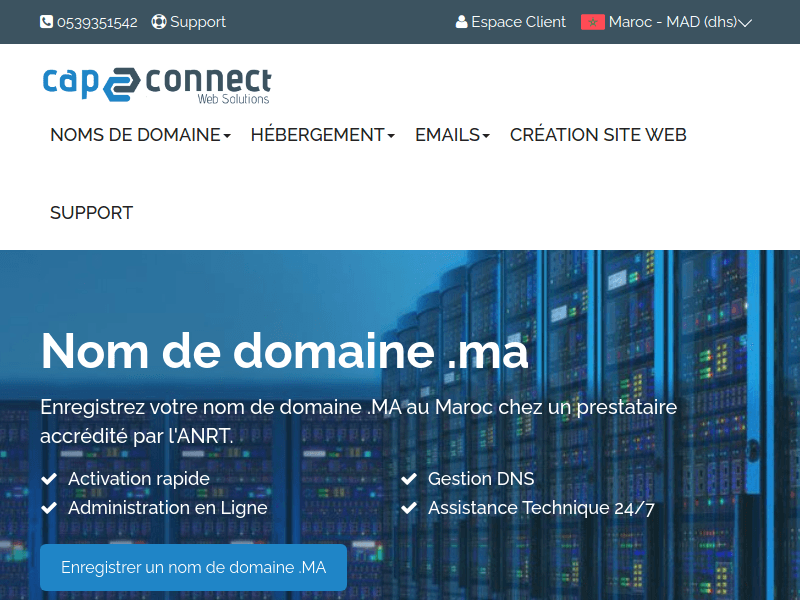Click the checkmark beside Administration en Ligne
800x600 pixels.
click(48, 507)
